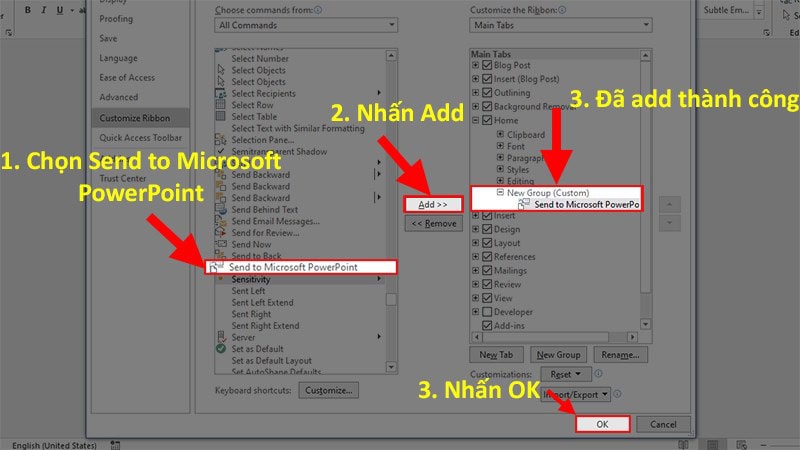Click the Add >> button

click(433, 205)
